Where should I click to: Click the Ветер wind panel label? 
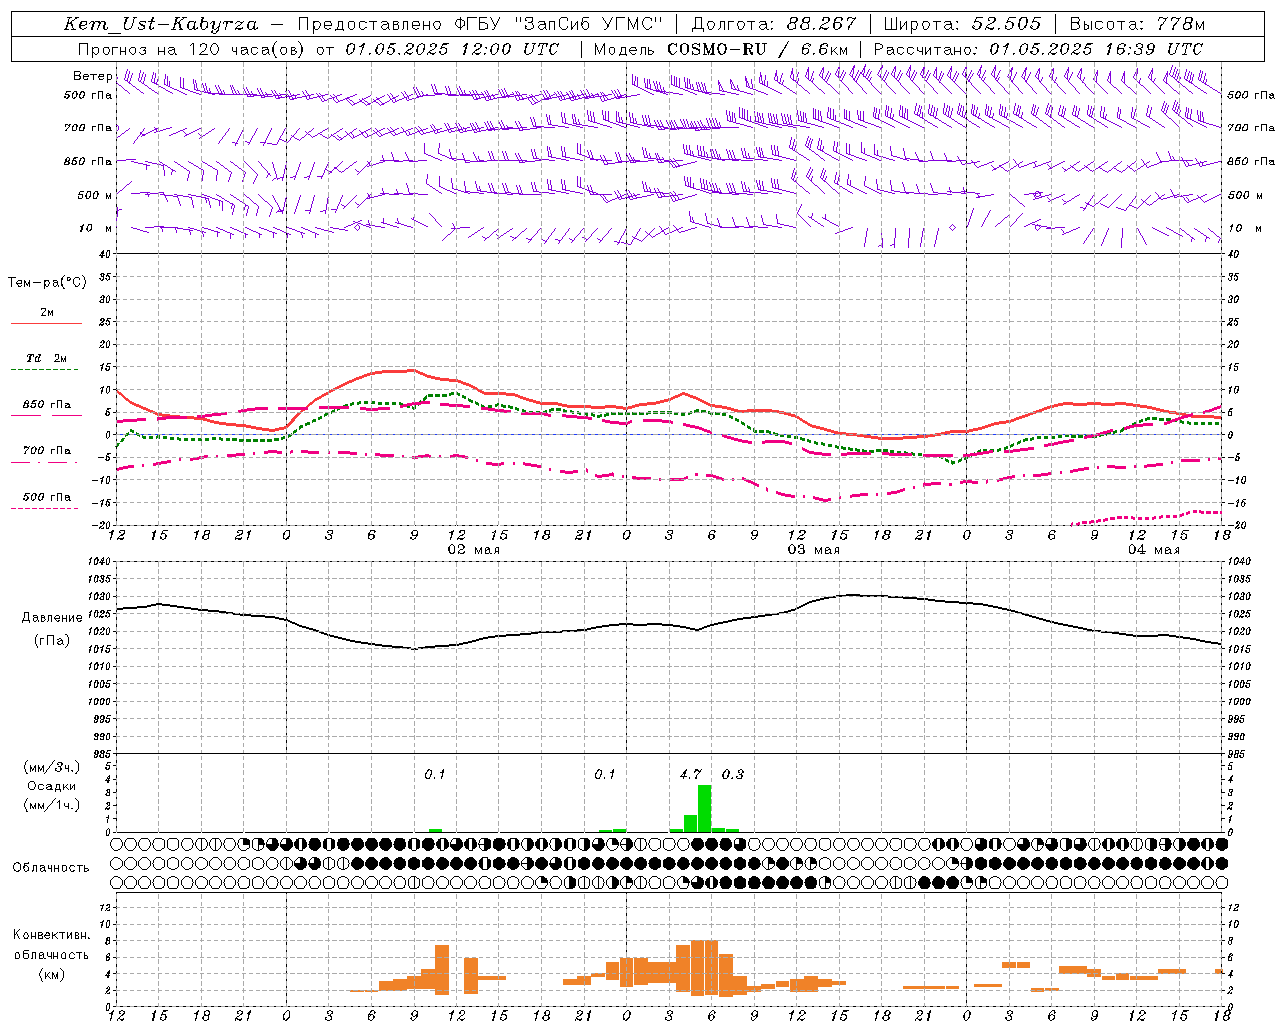(92, 76)
